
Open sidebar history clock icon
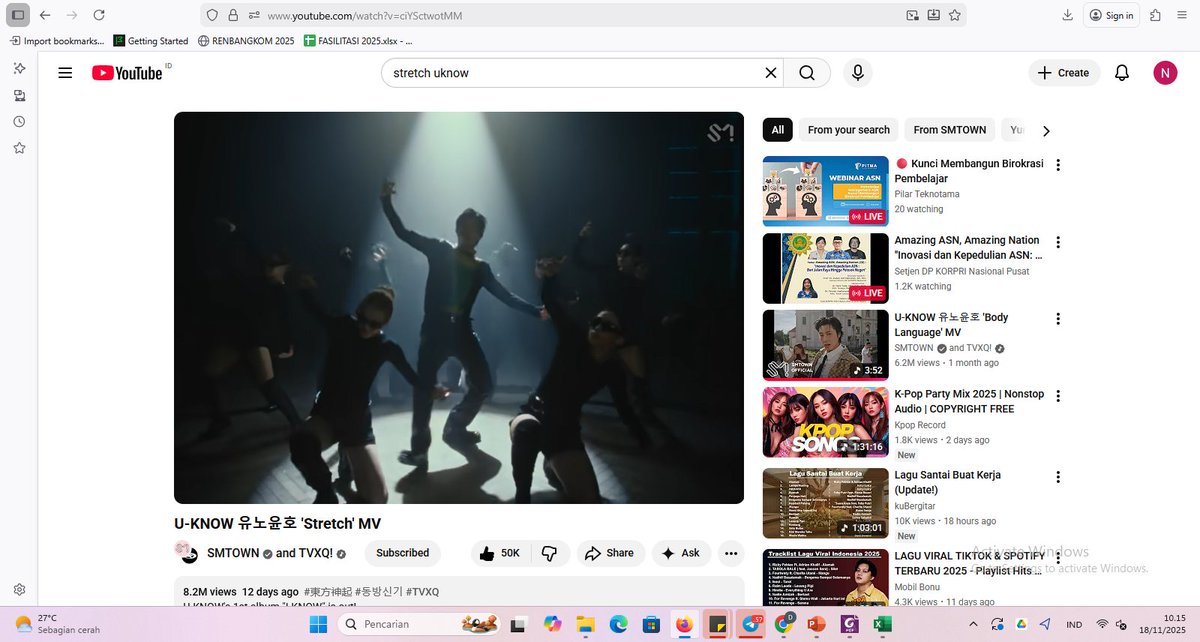point(19,121)
